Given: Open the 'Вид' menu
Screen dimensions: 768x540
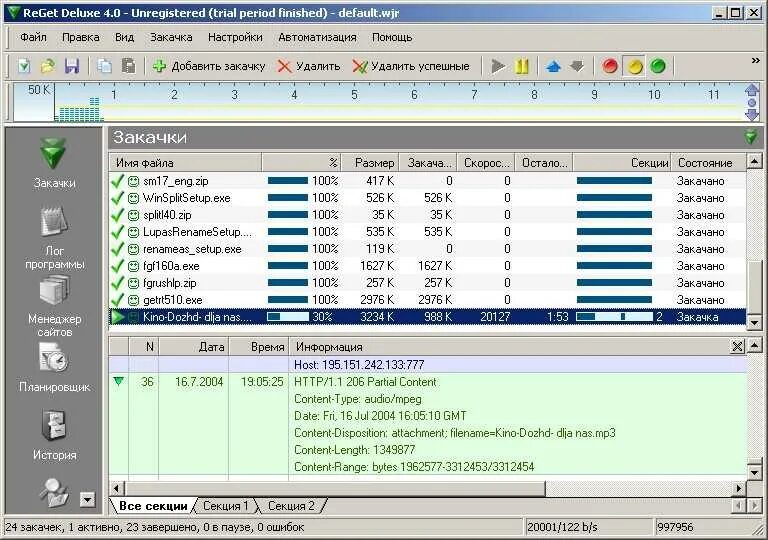Looking at the screenshot, I should coord(124,37).
